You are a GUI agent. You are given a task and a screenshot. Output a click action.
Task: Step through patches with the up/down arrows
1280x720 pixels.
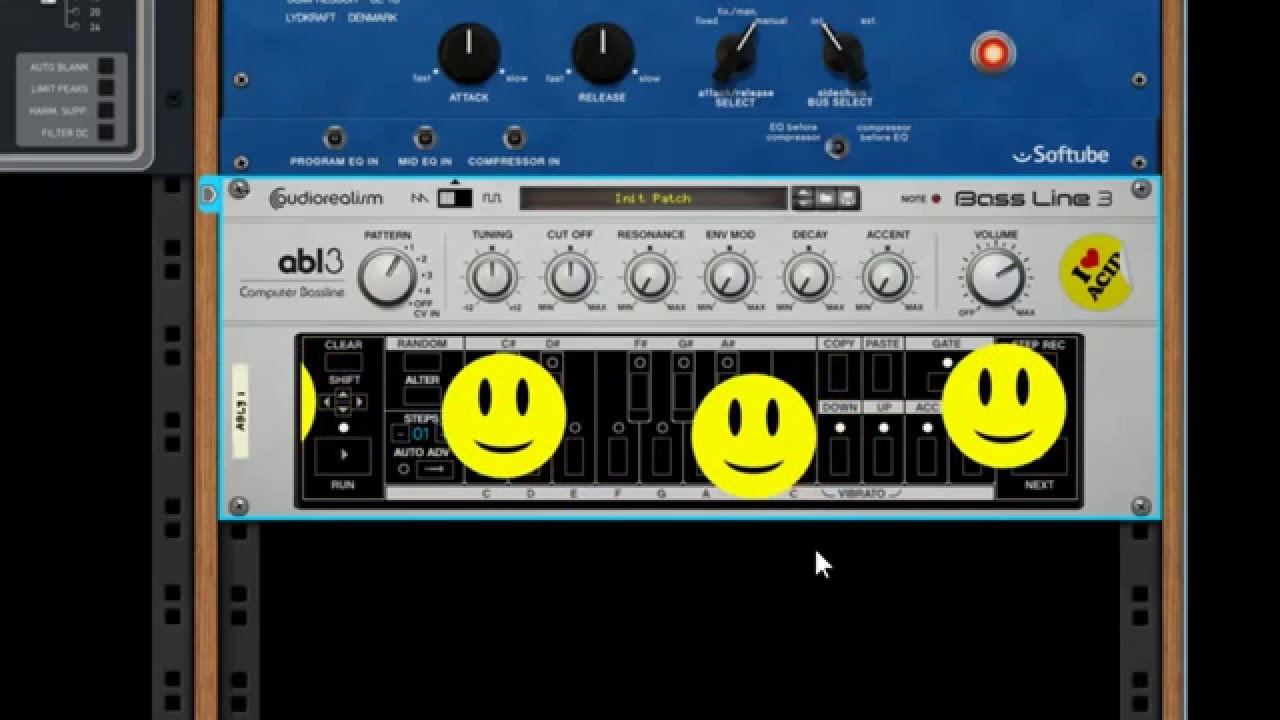(803, 198)
